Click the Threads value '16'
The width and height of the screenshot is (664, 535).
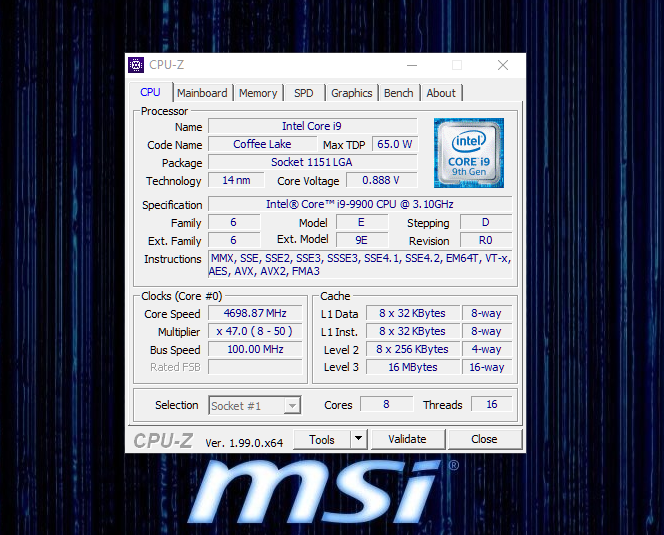[x=492, y=404]
